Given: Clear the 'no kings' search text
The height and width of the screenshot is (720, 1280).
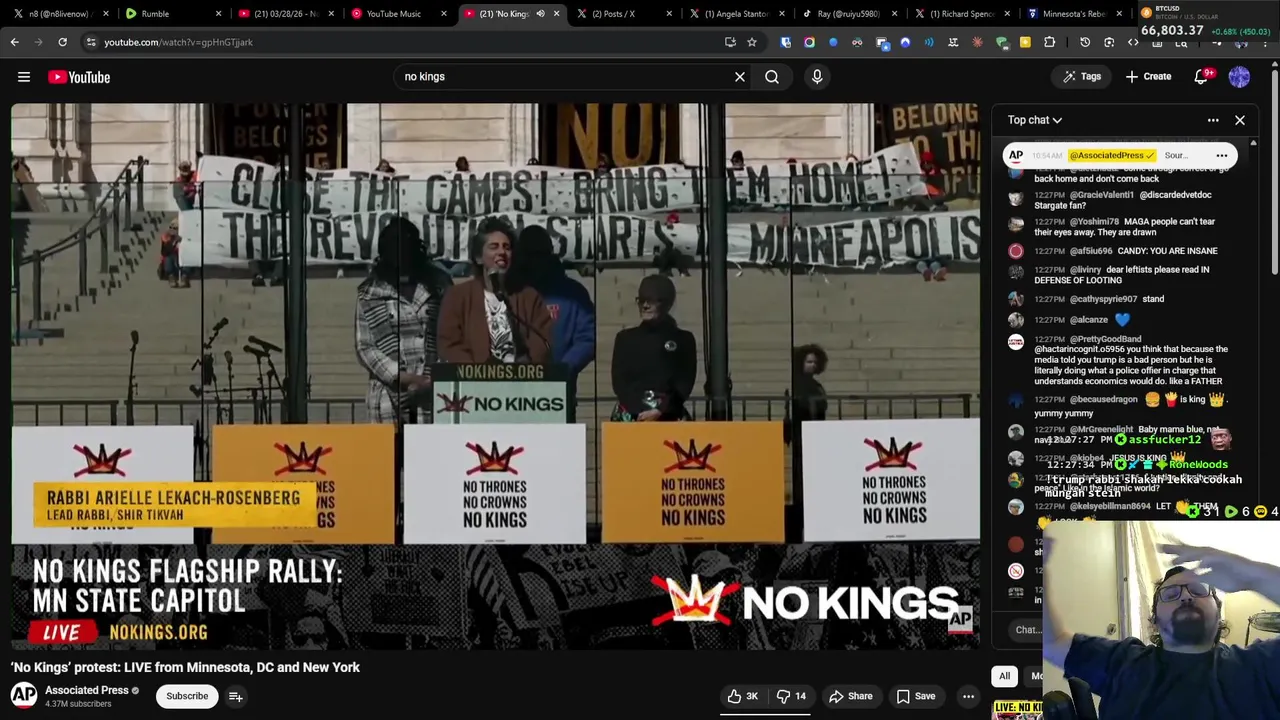Looking at the screenshot, I should (740, 77).
